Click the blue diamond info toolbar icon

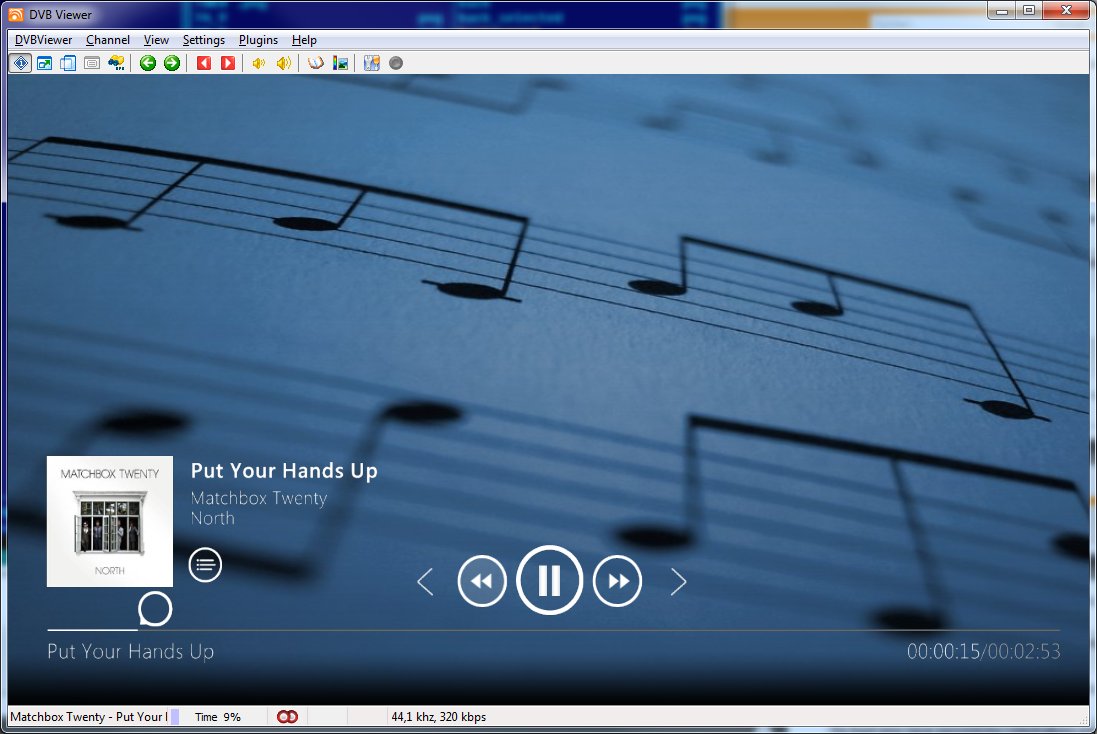pyautogui.click(x=21, y=64)
